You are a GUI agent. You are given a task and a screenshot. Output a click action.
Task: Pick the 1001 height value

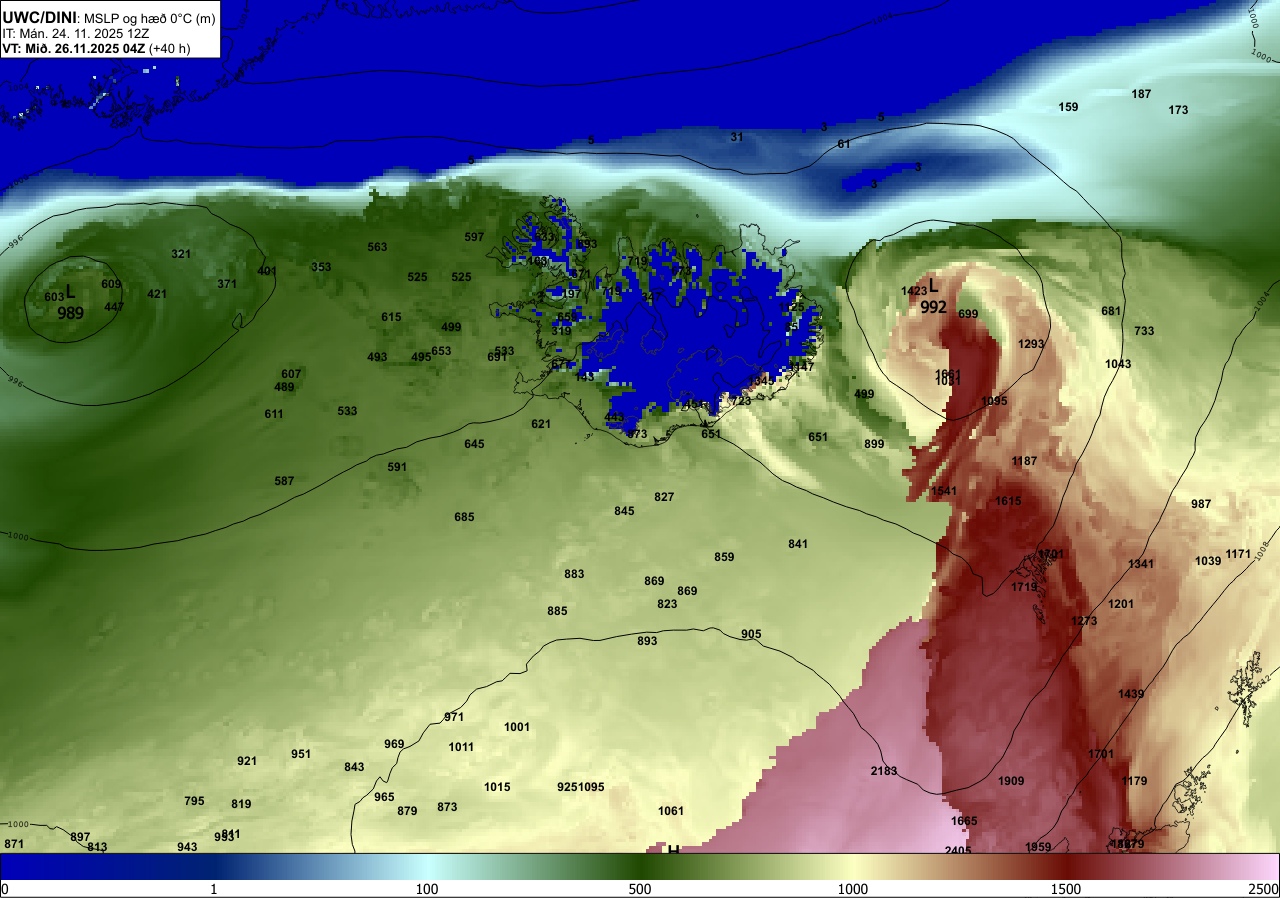517,727
